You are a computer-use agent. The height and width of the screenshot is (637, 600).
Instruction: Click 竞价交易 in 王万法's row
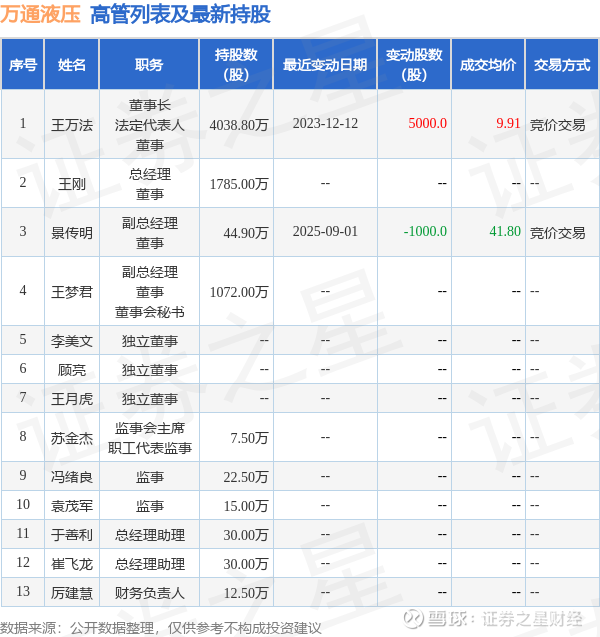557,125
